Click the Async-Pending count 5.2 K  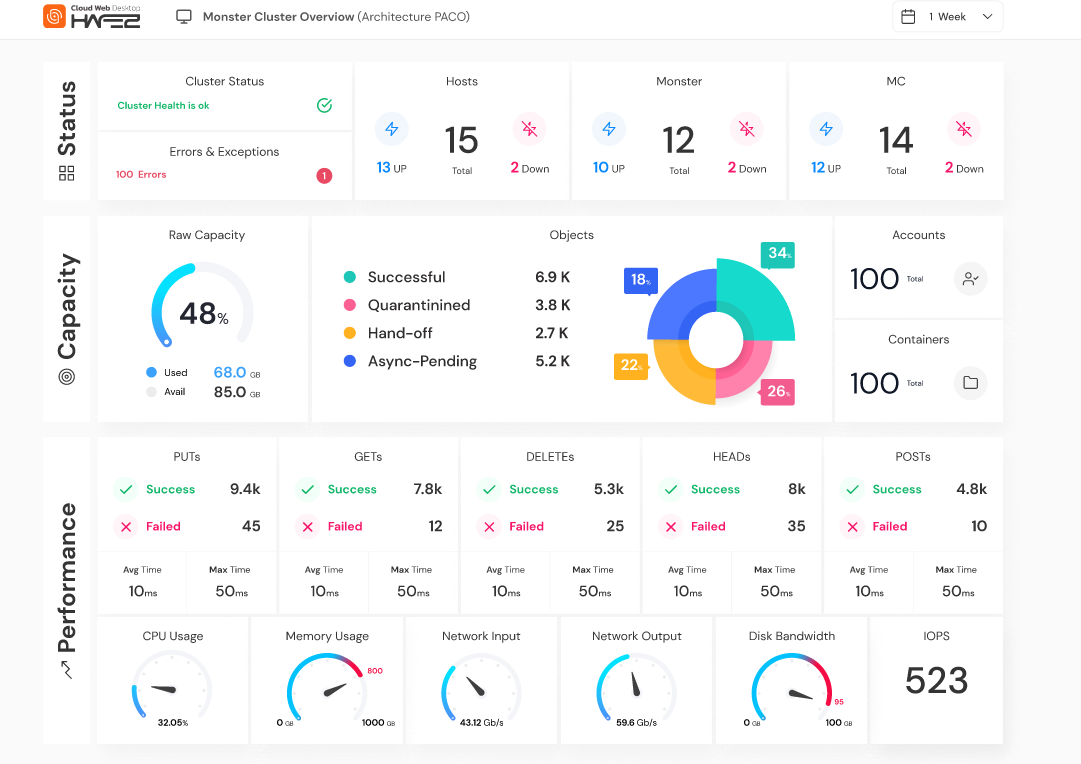click(552, 361)
